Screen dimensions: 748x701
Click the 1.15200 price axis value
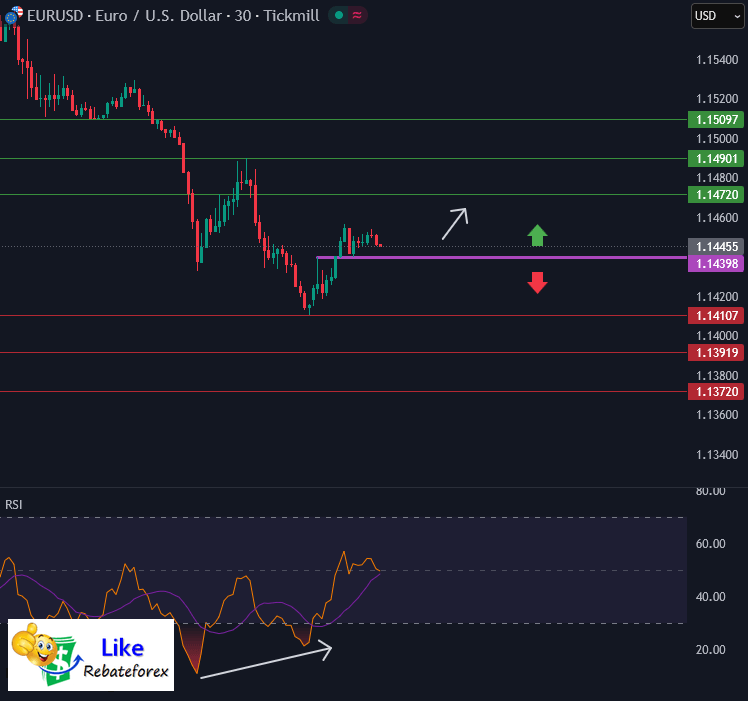(717, 99)
